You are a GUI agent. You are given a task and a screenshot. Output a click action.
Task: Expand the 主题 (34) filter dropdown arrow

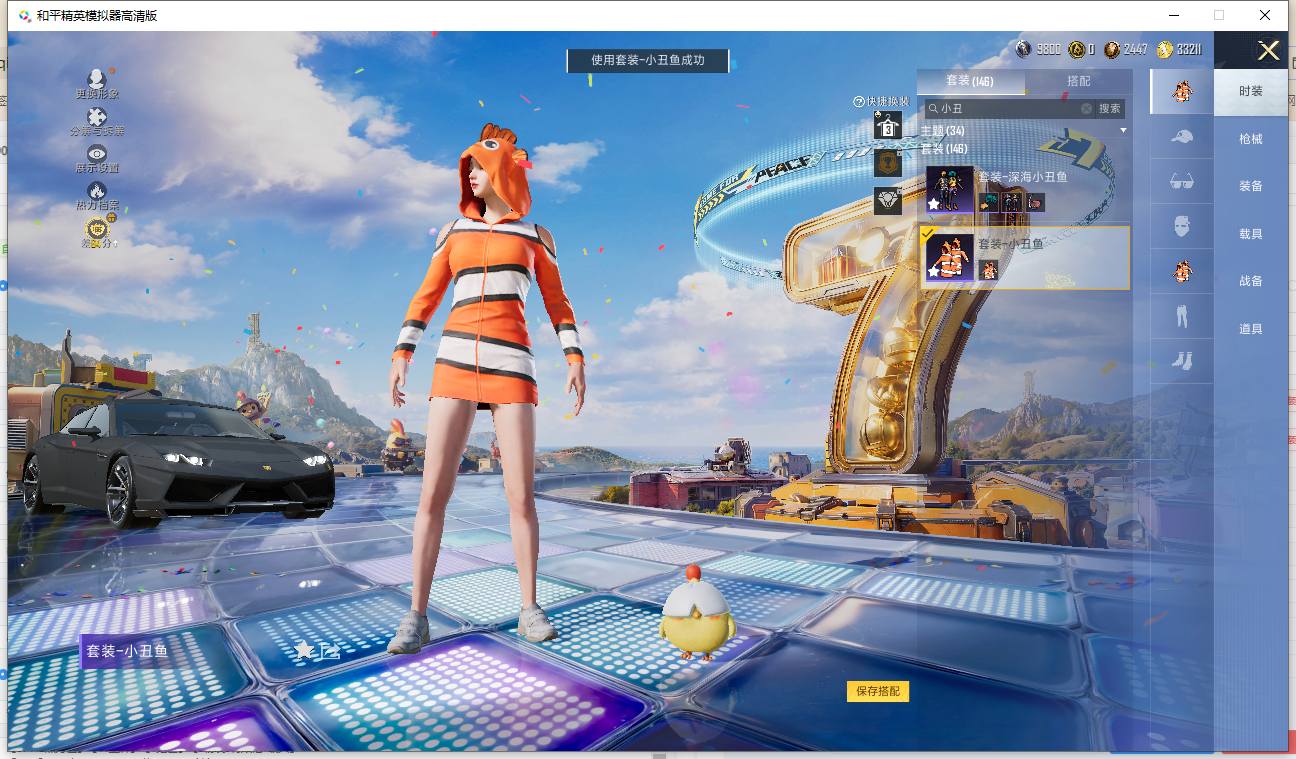click(x=1123, y=131)
